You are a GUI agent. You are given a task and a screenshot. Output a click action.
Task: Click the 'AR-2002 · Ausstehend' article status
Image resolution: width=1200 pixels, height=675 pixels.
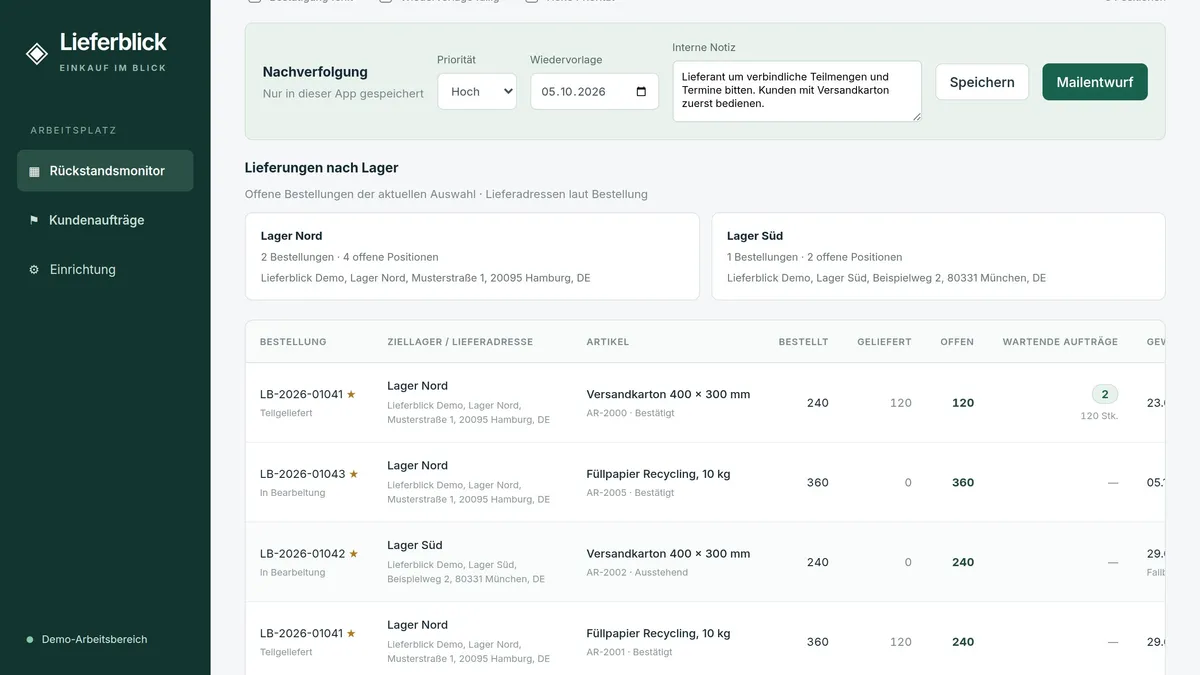[637, 573]
